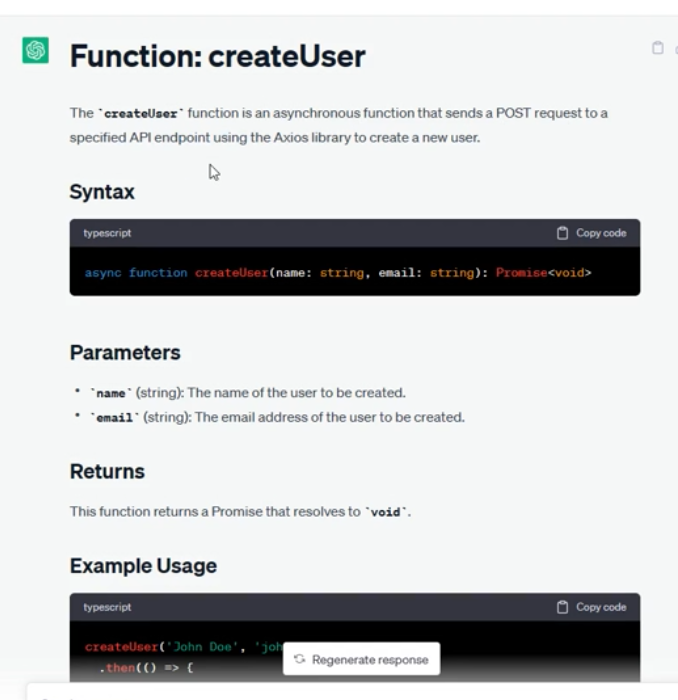
Task: Select the Syntax section heading
Action: click(102, 192)
